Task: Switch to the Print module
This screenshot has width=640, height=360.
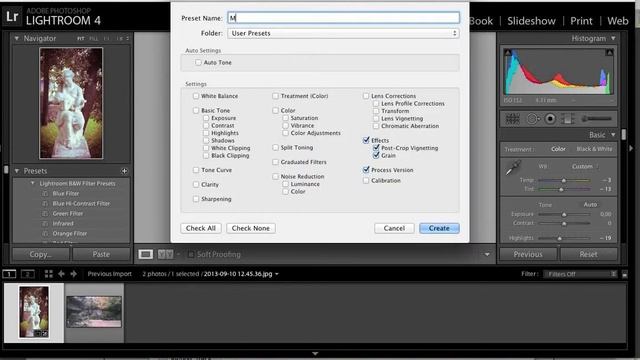Action: [x=581, y=21]
